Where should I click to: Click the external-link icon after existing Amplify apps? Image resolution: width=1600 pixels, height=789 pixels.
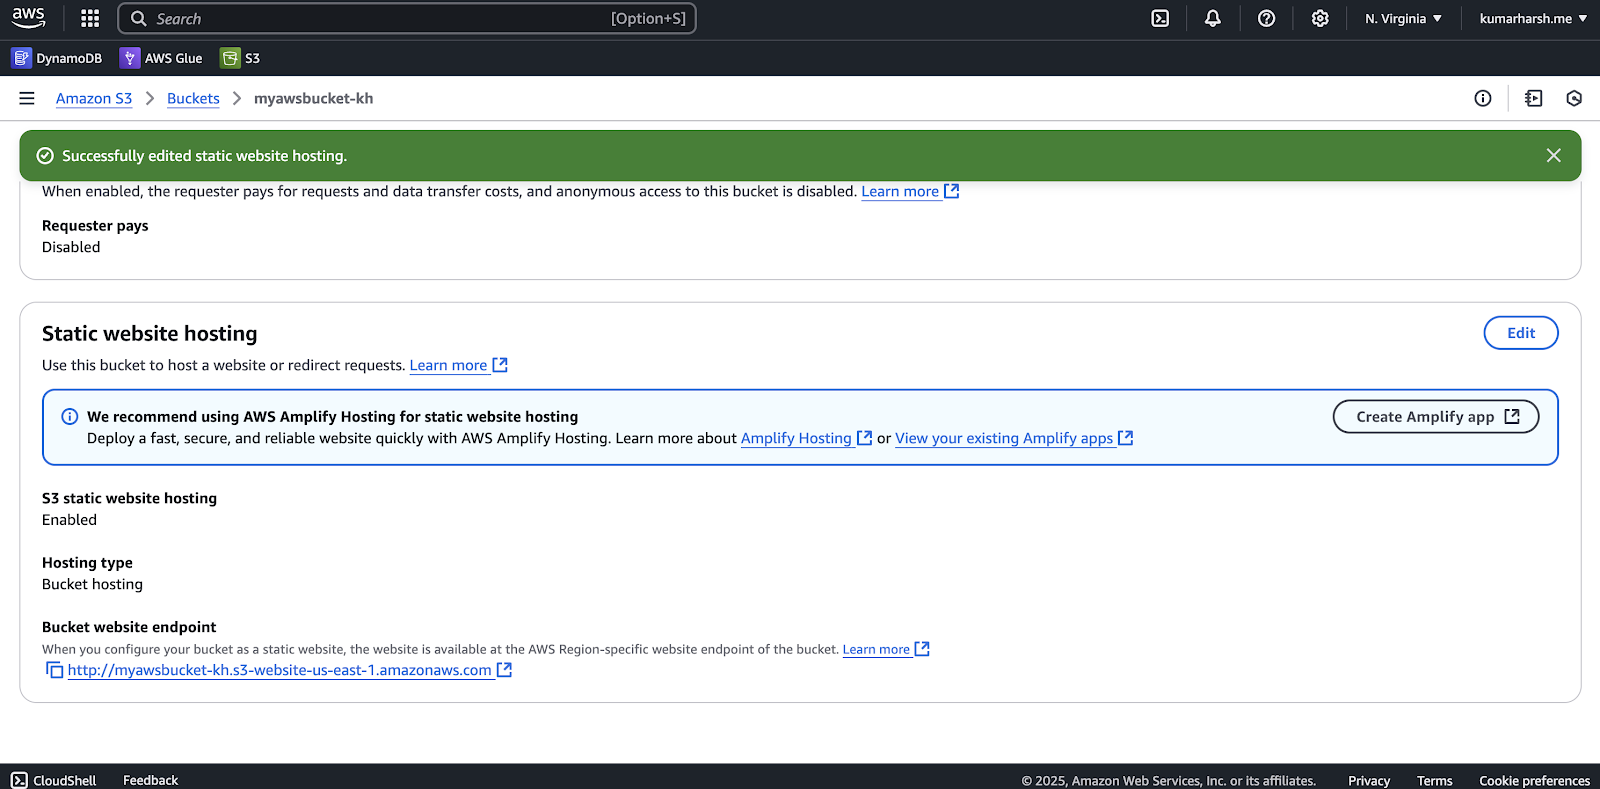click(x=1126, y=438)
